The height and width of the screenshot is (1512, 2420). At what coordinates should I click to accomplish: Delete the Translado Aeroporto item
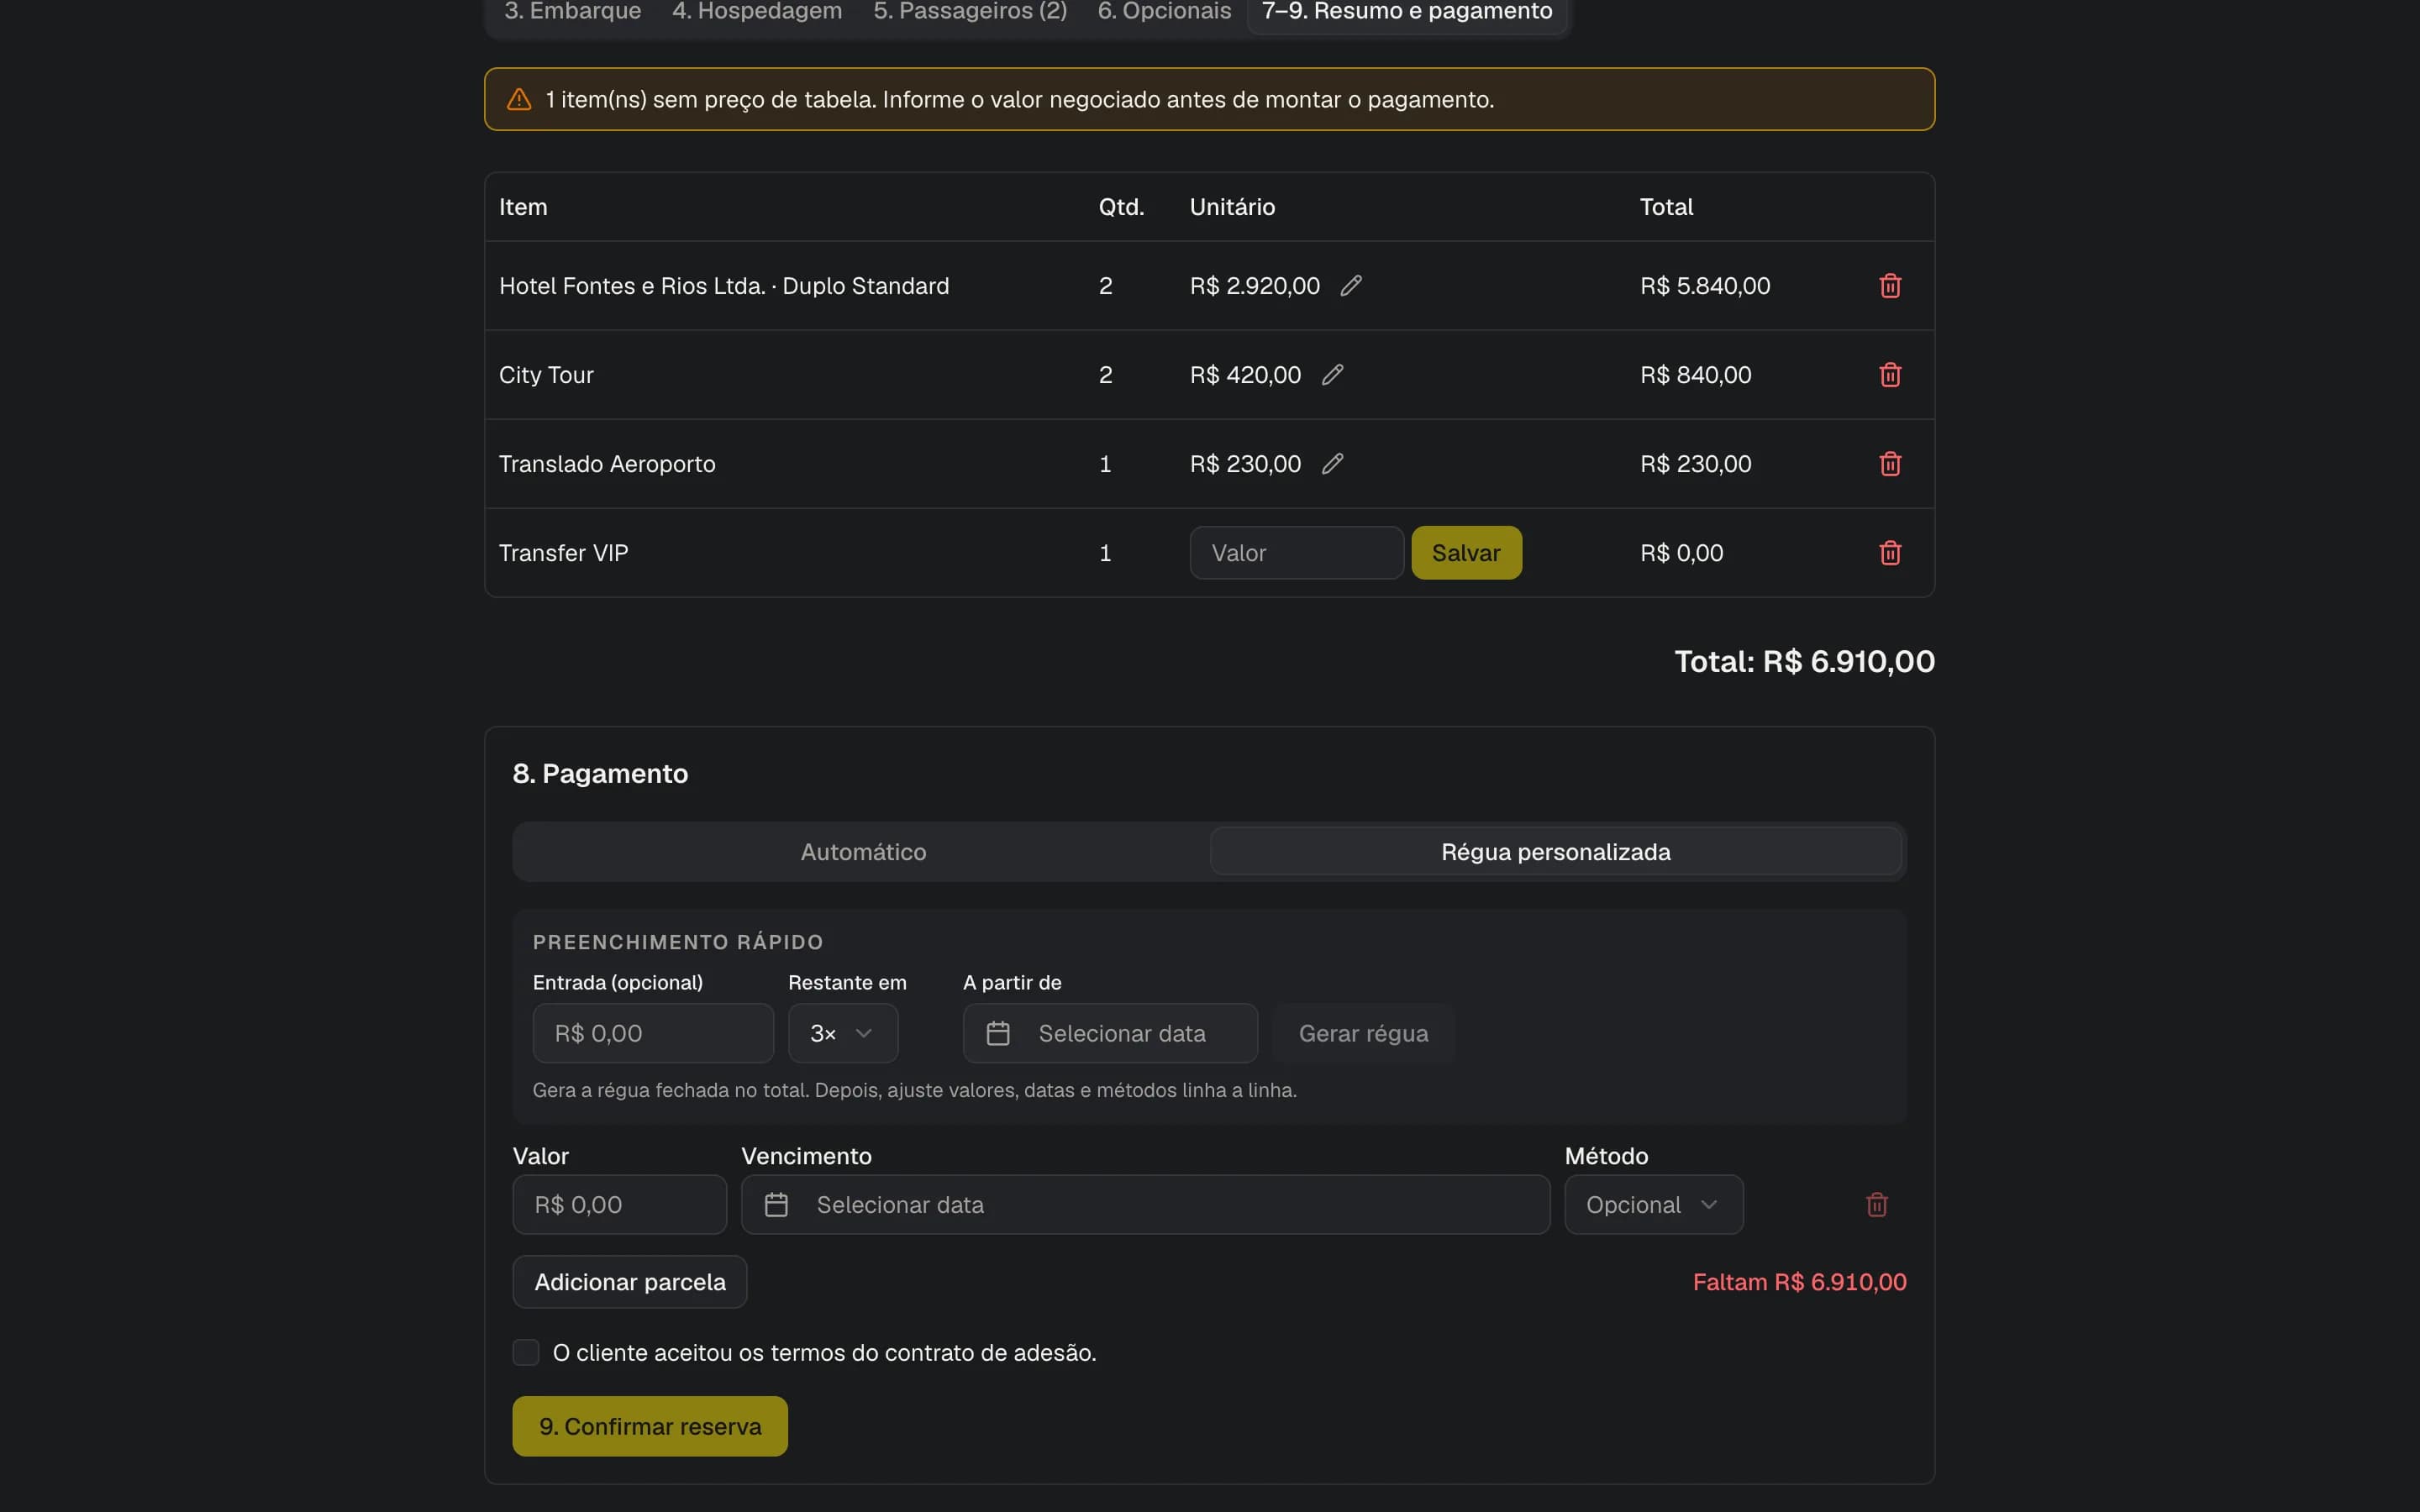1889,464
